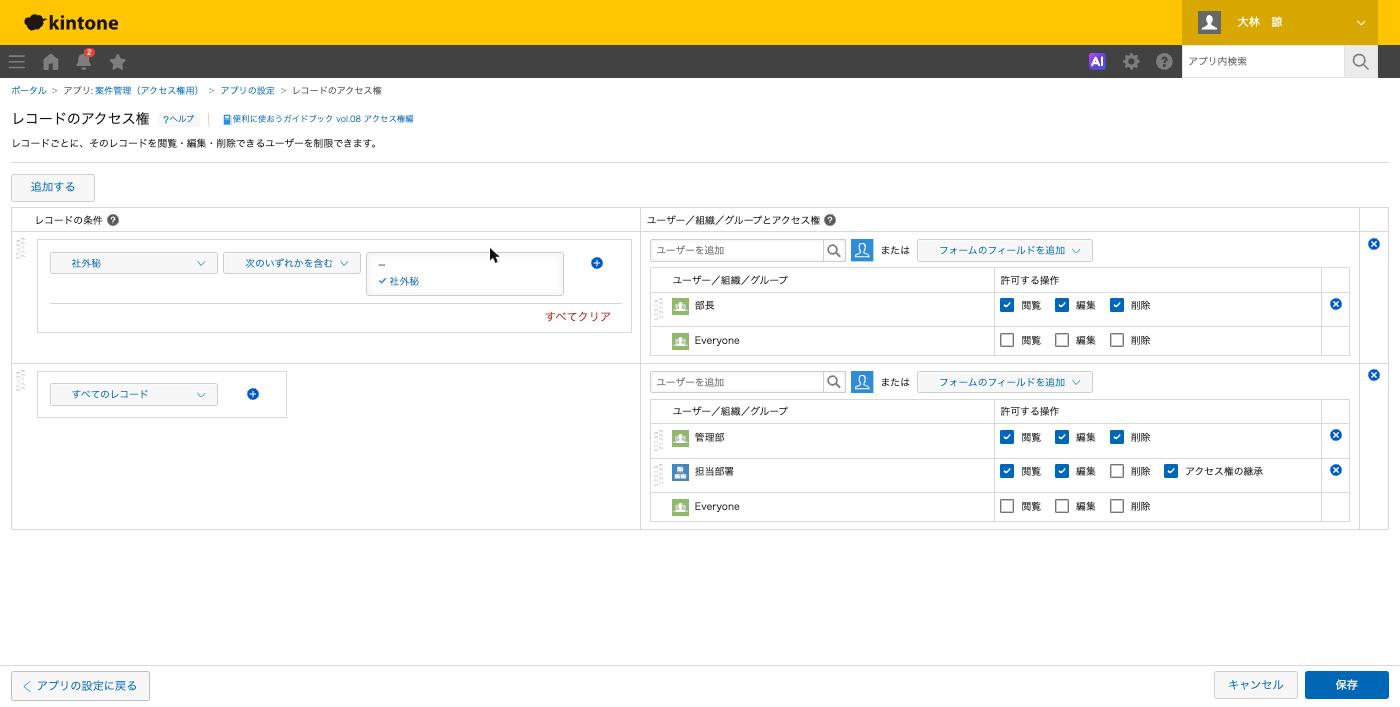Show help for レコードの条件 column
This screenshot has width=1400, height=707.
point(113,220)
